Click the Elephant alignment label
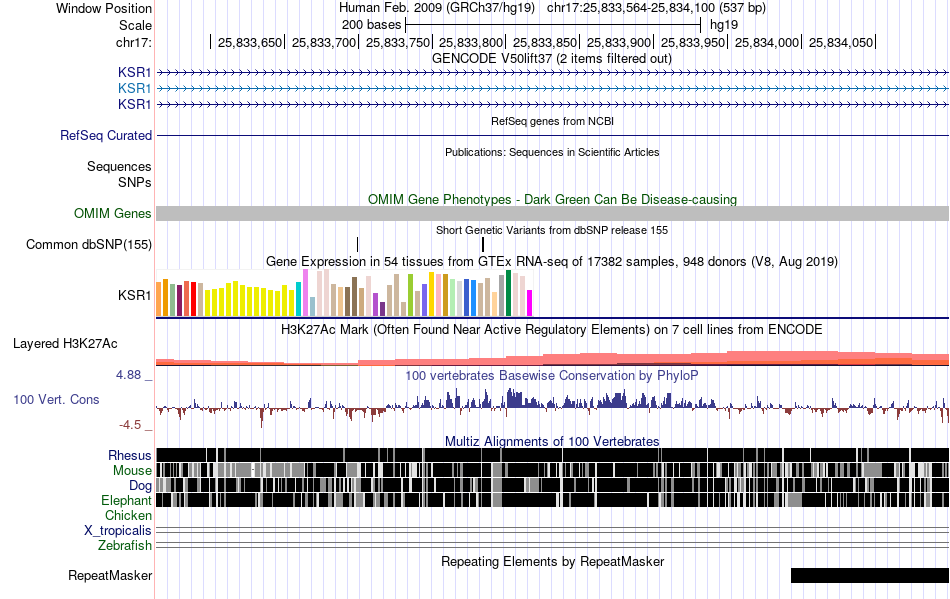This screenshot has width=950, height=599. (126, 501)
